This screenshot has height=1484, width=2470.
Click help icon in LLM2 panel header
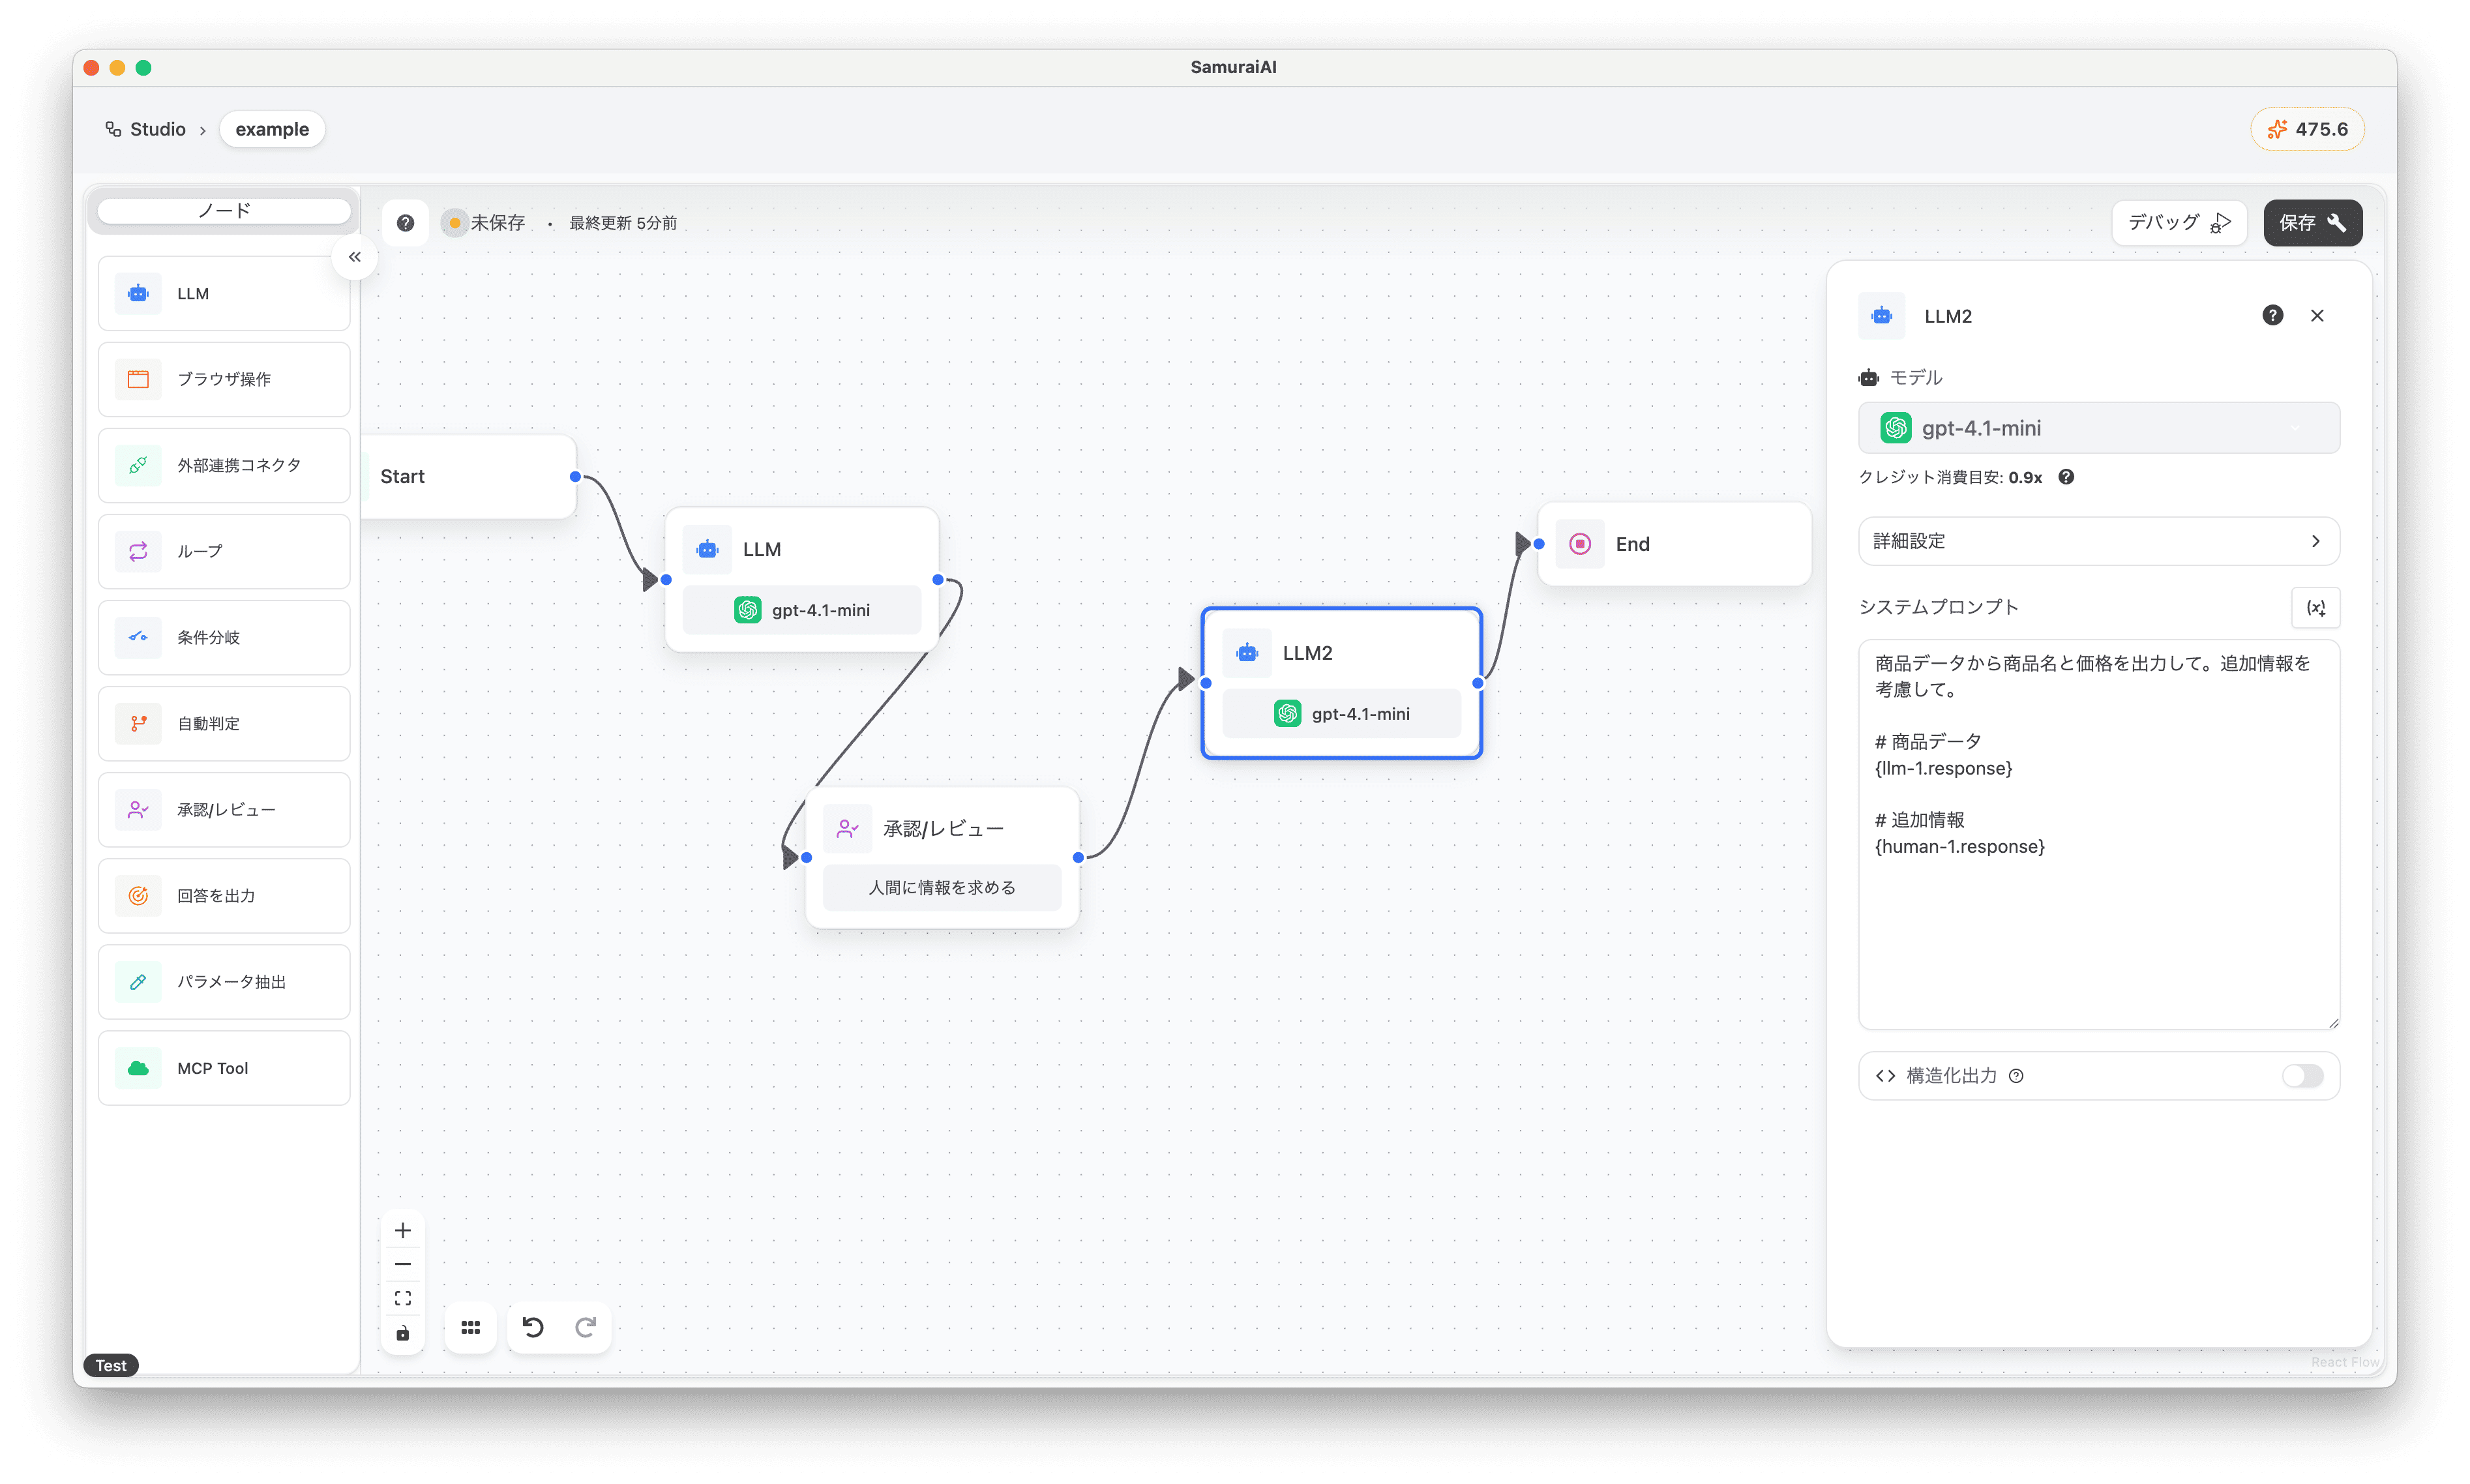(2272, 316)
